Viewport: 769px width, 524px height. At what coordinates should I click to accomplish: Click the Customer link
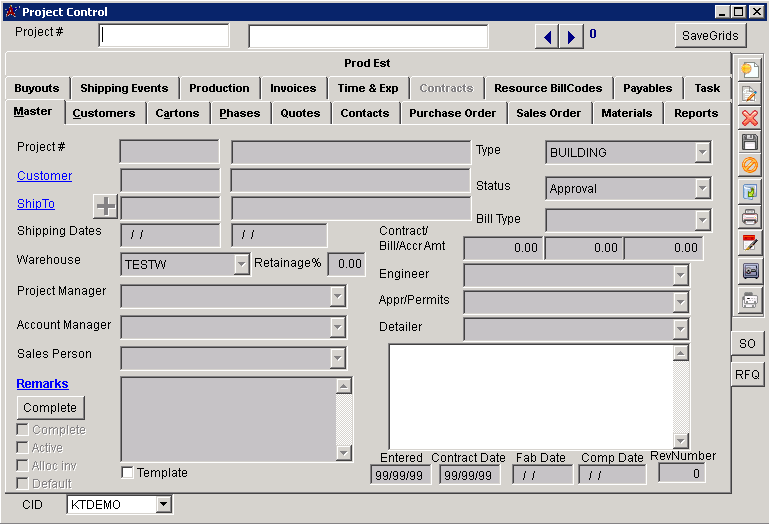(x=44, y=176)
